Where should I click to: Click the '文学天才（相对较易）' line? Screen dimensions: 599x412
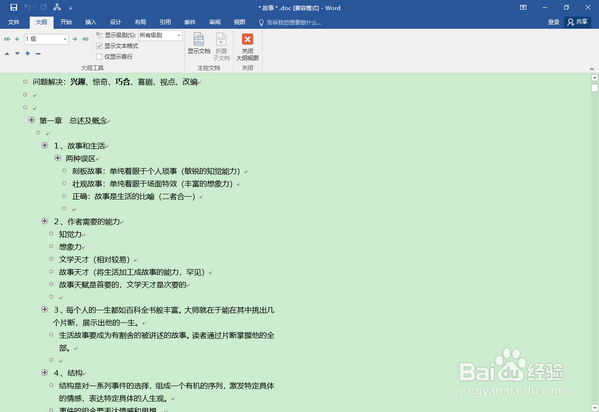coord(98,260)
